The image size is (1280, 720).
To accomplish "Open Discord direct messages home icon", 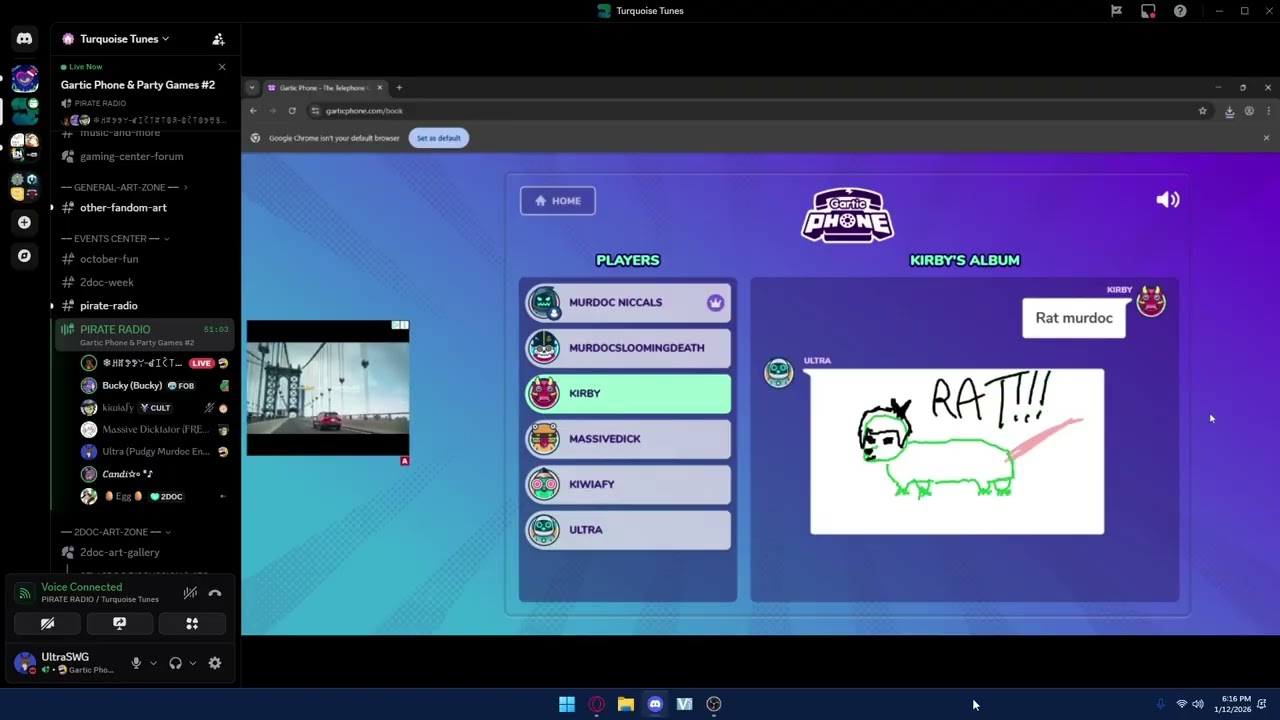I will click(x=25, y=39).
